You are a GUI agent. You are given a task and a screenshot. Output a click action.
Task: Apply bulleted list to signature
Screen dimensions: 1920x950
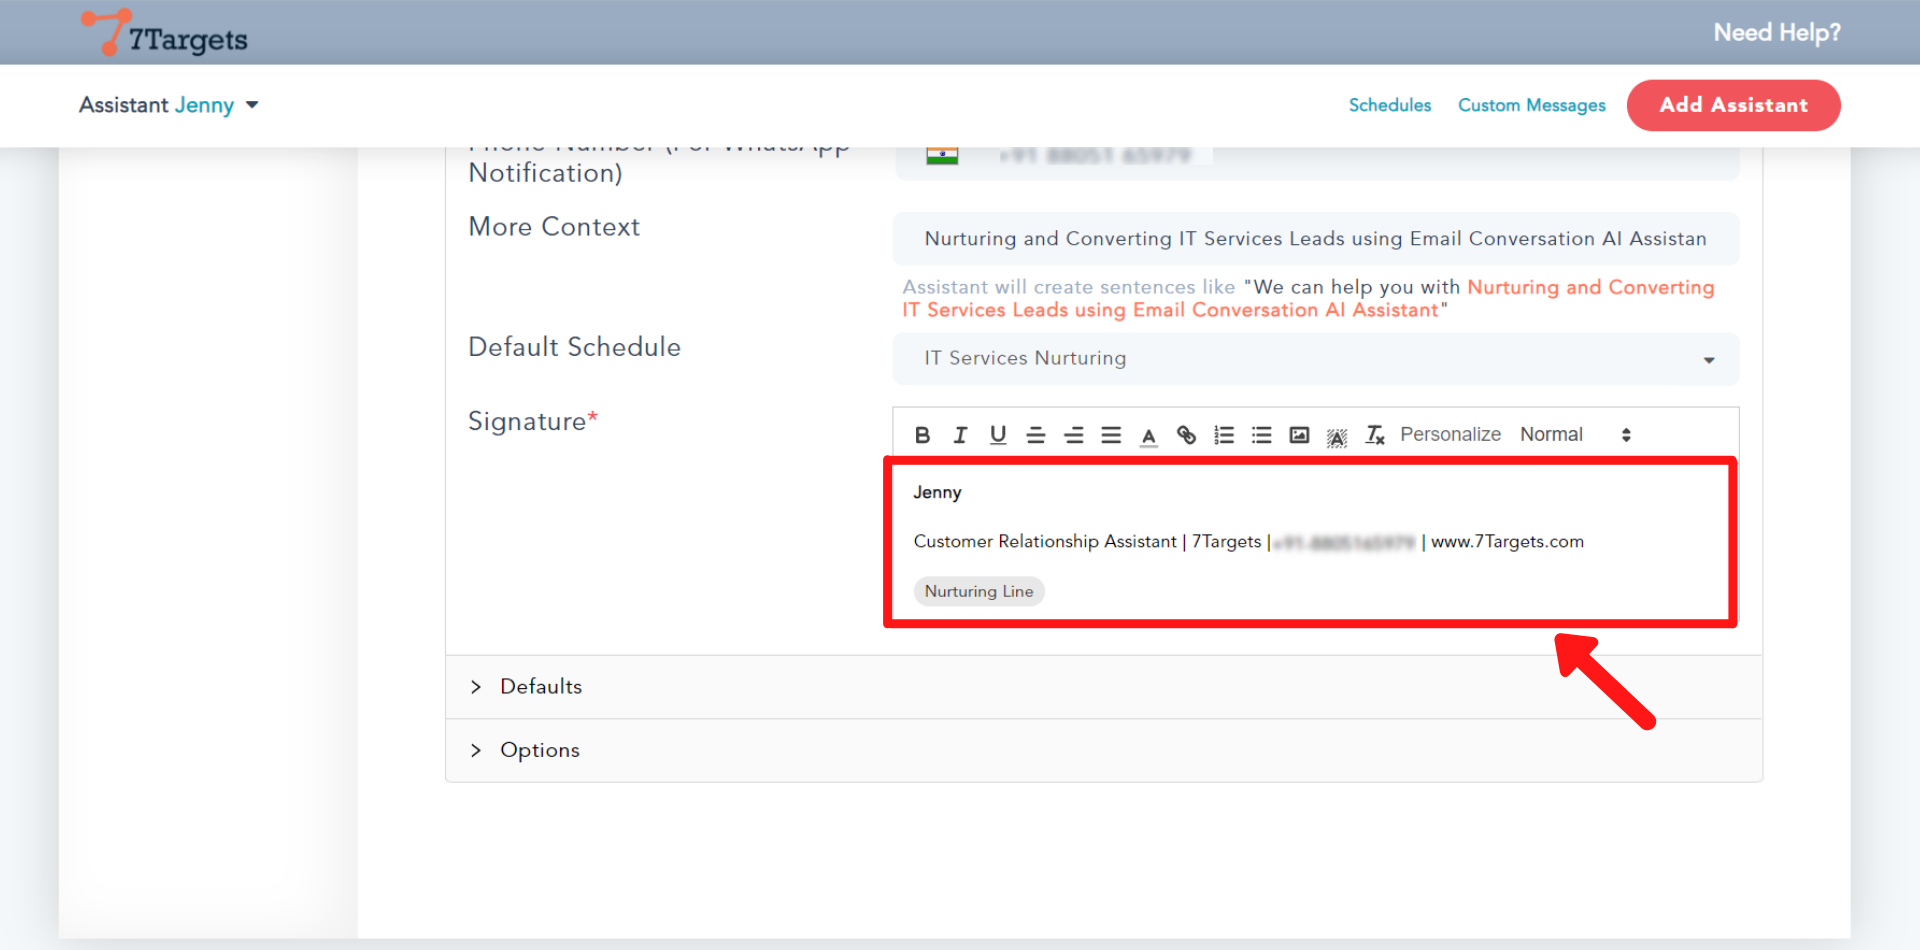[x=1262, y=435]
